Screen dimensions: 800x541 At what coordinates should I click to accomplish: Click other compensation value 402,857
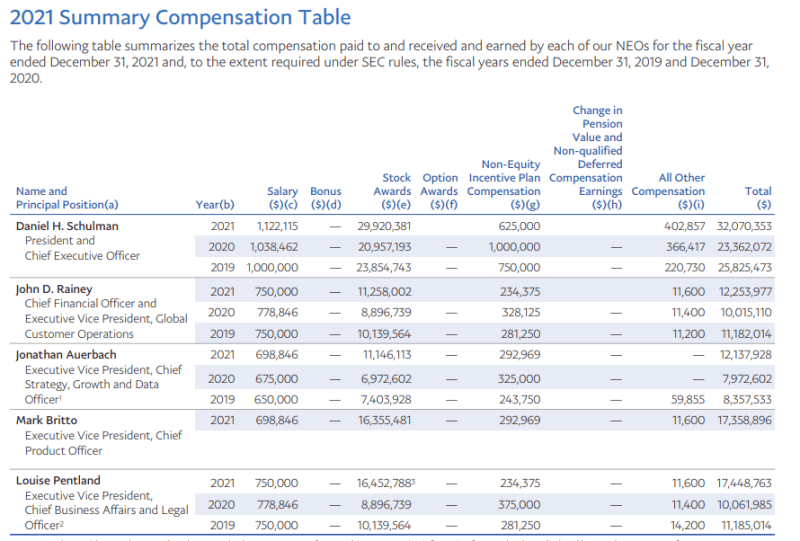tap(684, 226)
